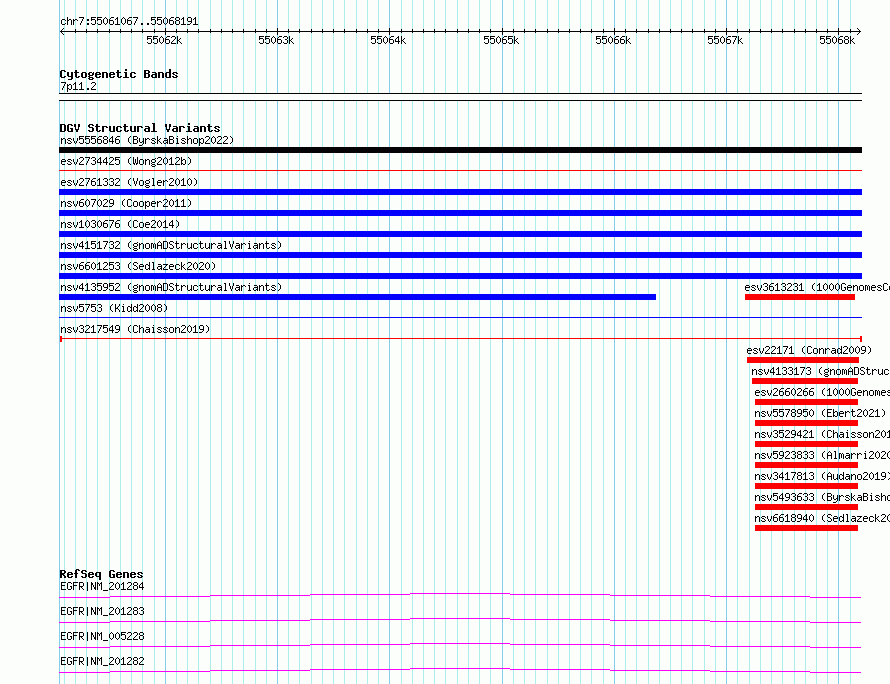The image size is (890, 684).
Task: Select the DGV Structural Variants track heading
Action: (x=140, y=128)
